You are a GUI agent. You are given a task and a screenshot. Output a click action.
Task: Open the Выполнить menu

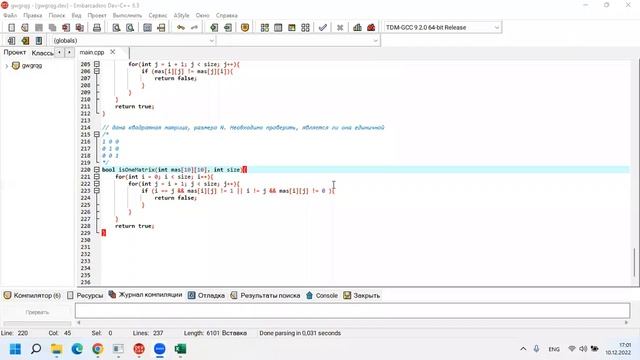coord(127,15)
